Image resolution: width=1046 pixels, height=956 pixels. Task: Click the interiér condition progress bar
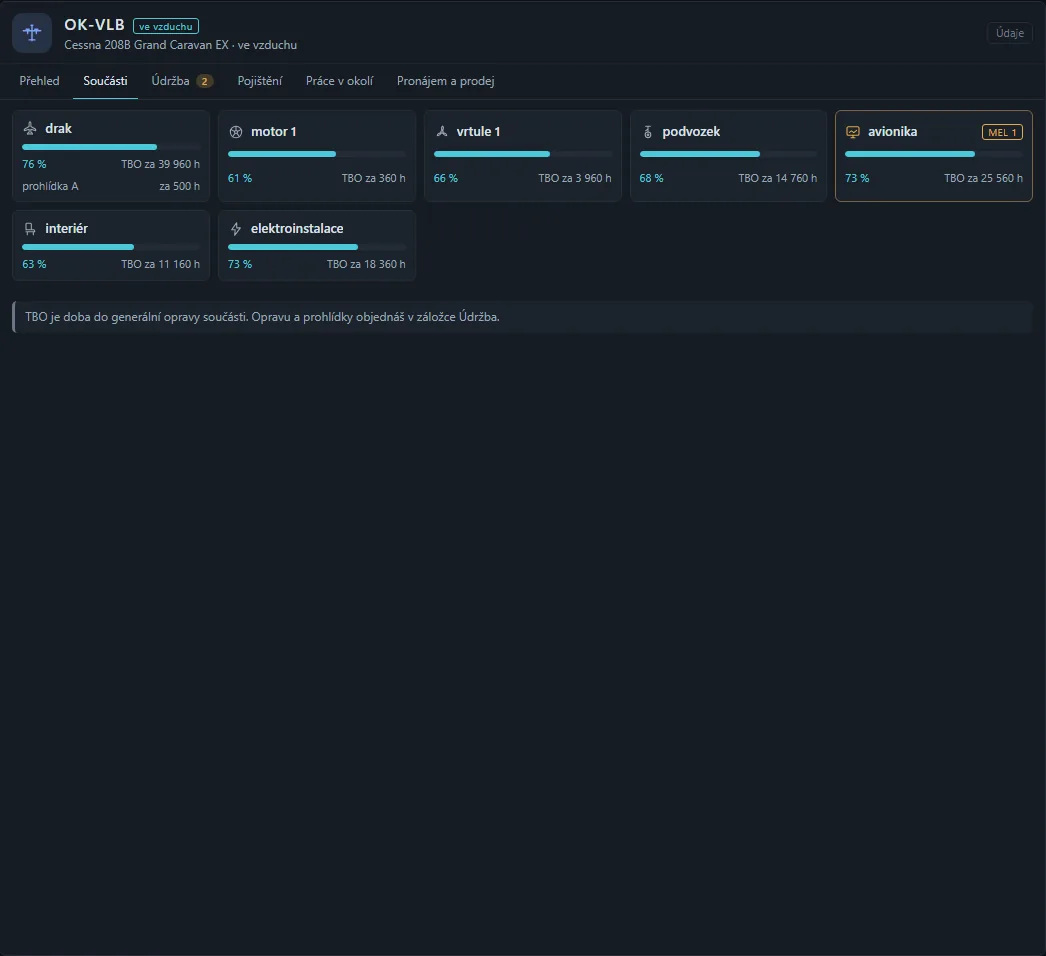(x=111, y=247)
